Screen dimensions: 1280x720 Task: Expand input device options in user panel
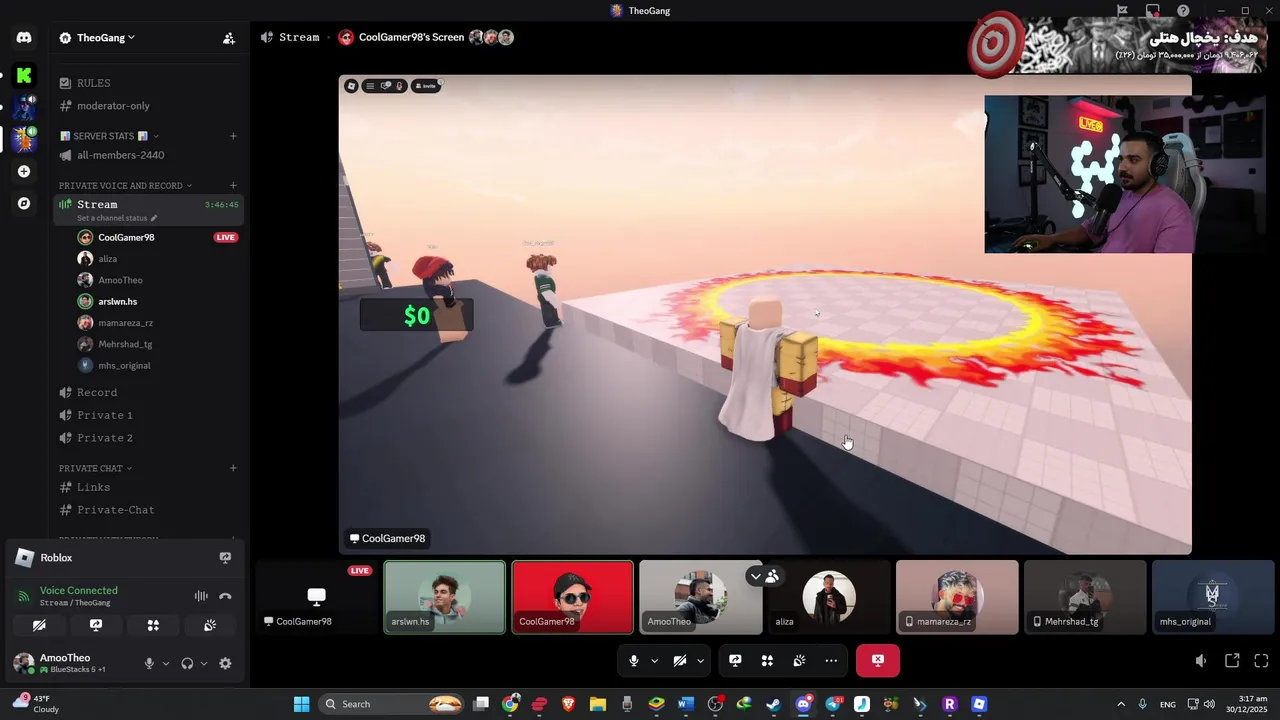(166, 663)
